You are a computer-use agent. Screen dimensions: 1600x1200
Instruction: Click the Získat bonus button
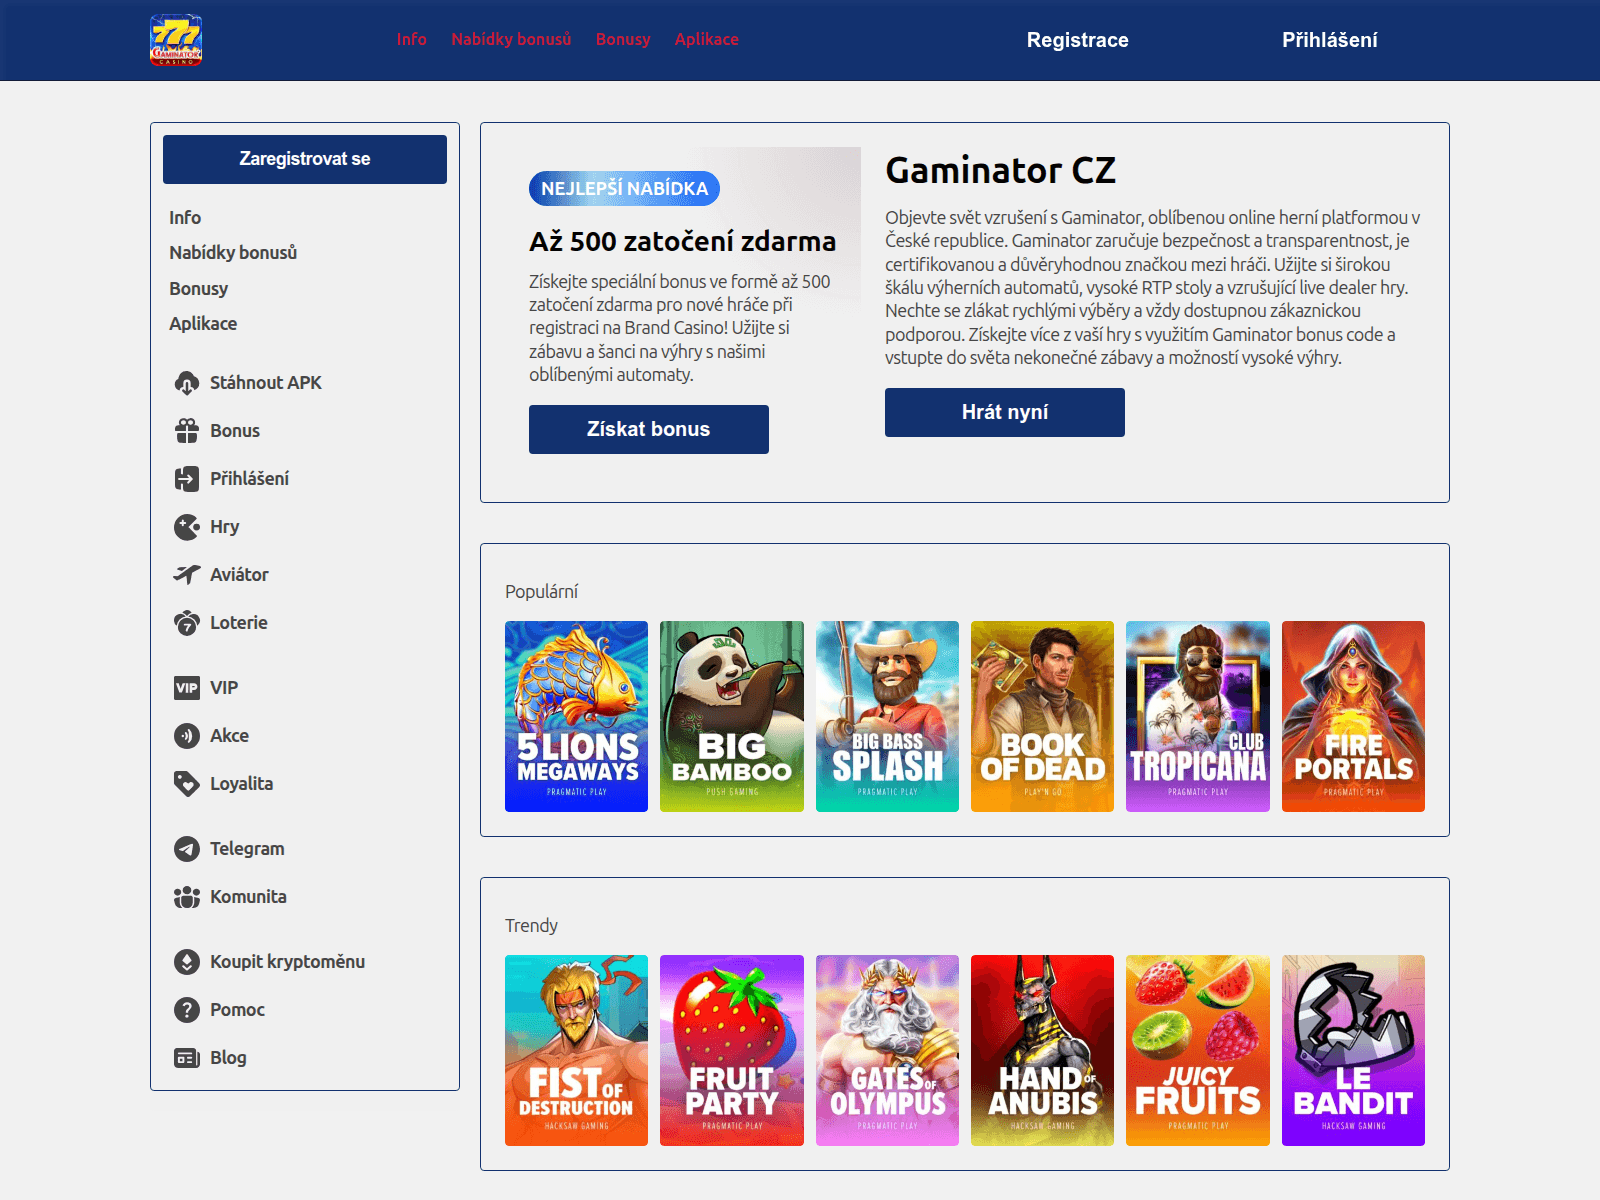(x=649, y=429)
